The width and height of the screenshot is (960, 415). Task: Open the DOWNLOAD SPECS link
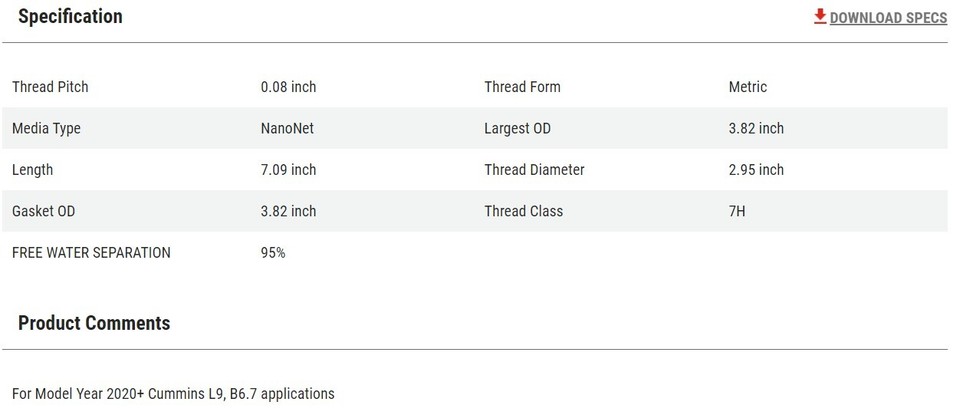[x=887, y=18]
